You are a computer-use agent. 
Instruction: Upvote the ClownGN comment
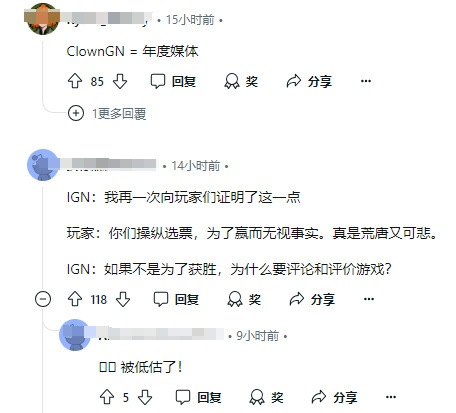[x=75, y=81]
